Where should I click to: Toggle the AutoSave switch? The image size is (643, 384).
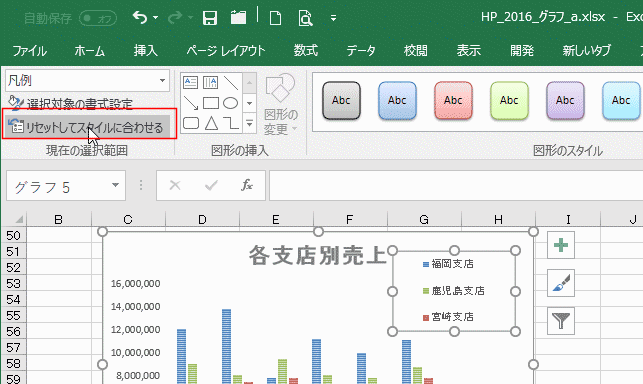98,18
